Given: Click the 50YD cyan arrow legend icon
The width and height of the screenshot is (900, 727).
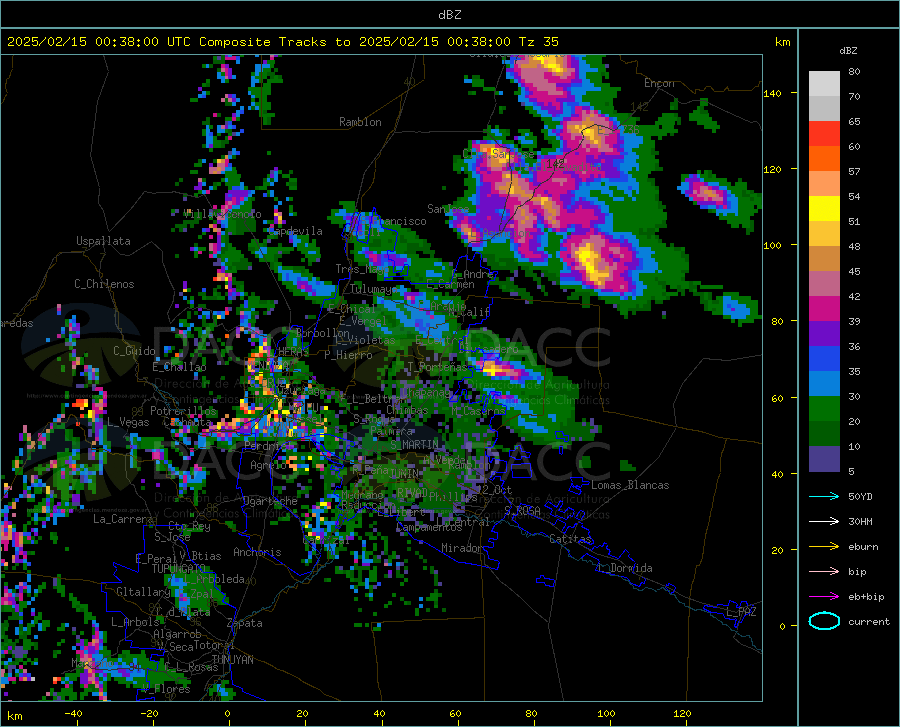Looking at the screenshot, I should (824, 496).
